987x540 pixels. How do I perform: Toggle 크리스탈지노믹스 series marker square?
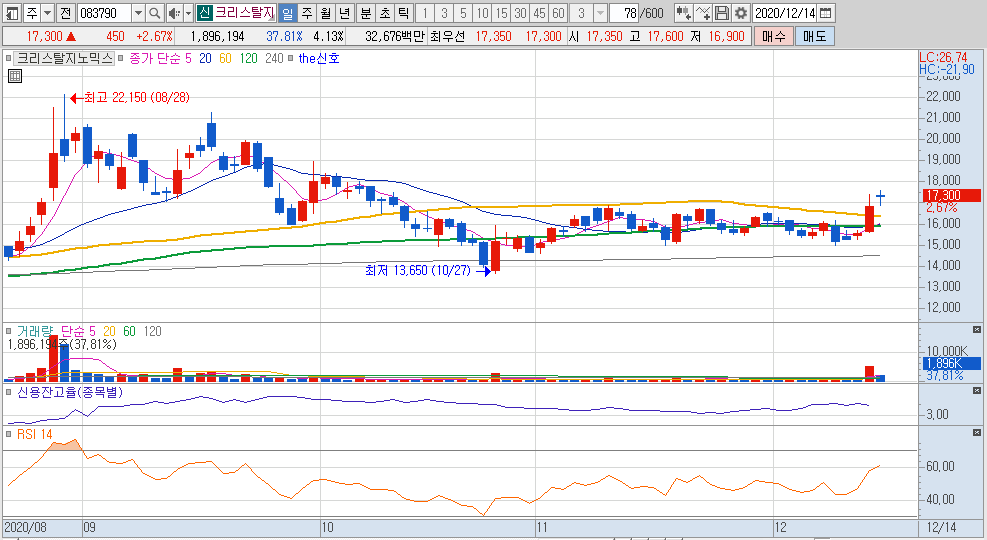[x=9, y=59]
